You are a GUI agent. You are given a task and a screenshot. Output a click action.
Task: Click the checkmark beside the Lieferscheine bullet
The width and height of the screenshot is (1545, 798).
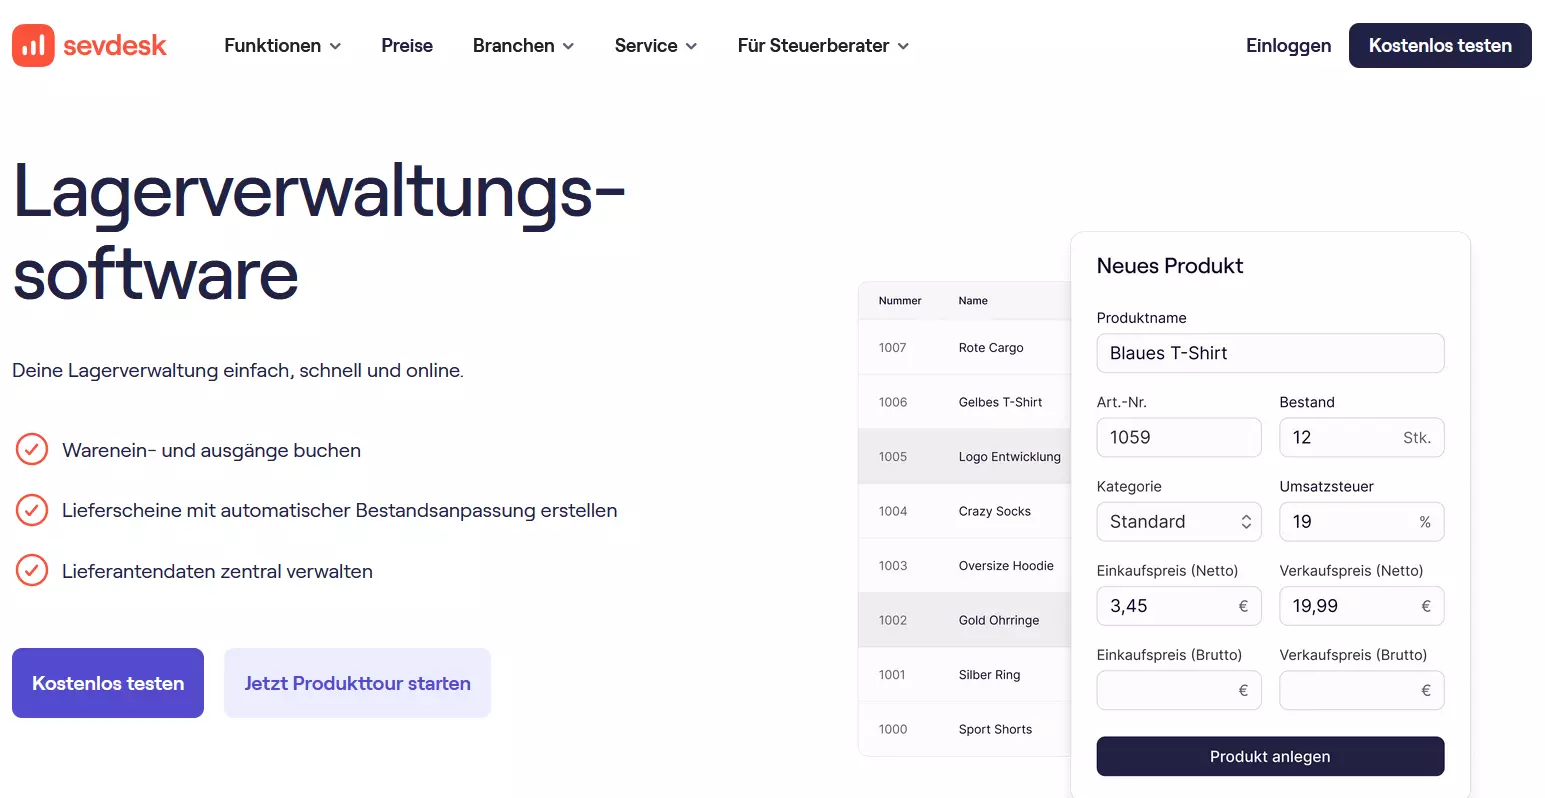pos(31,510)
